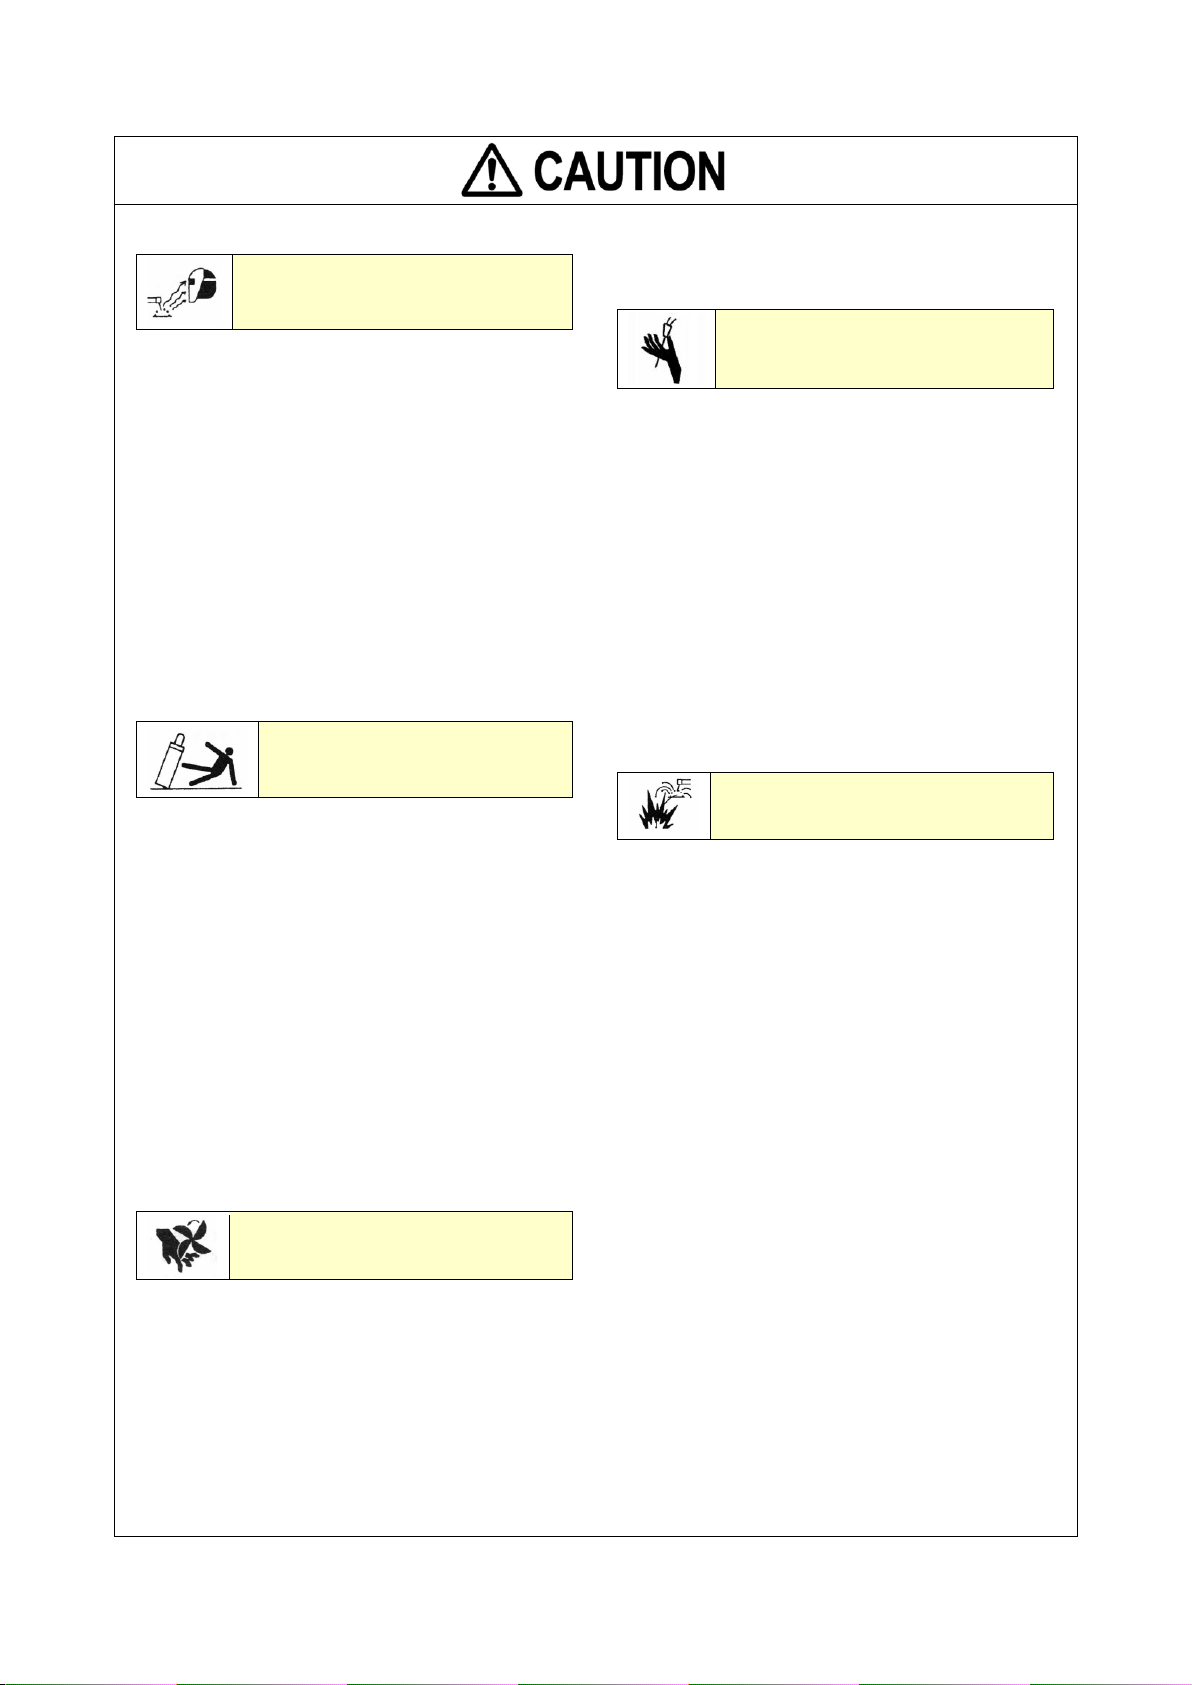Click blank area below welding helmet box
The height and width of the screenshot is (1685, 1192).
(x=354, y=520)
